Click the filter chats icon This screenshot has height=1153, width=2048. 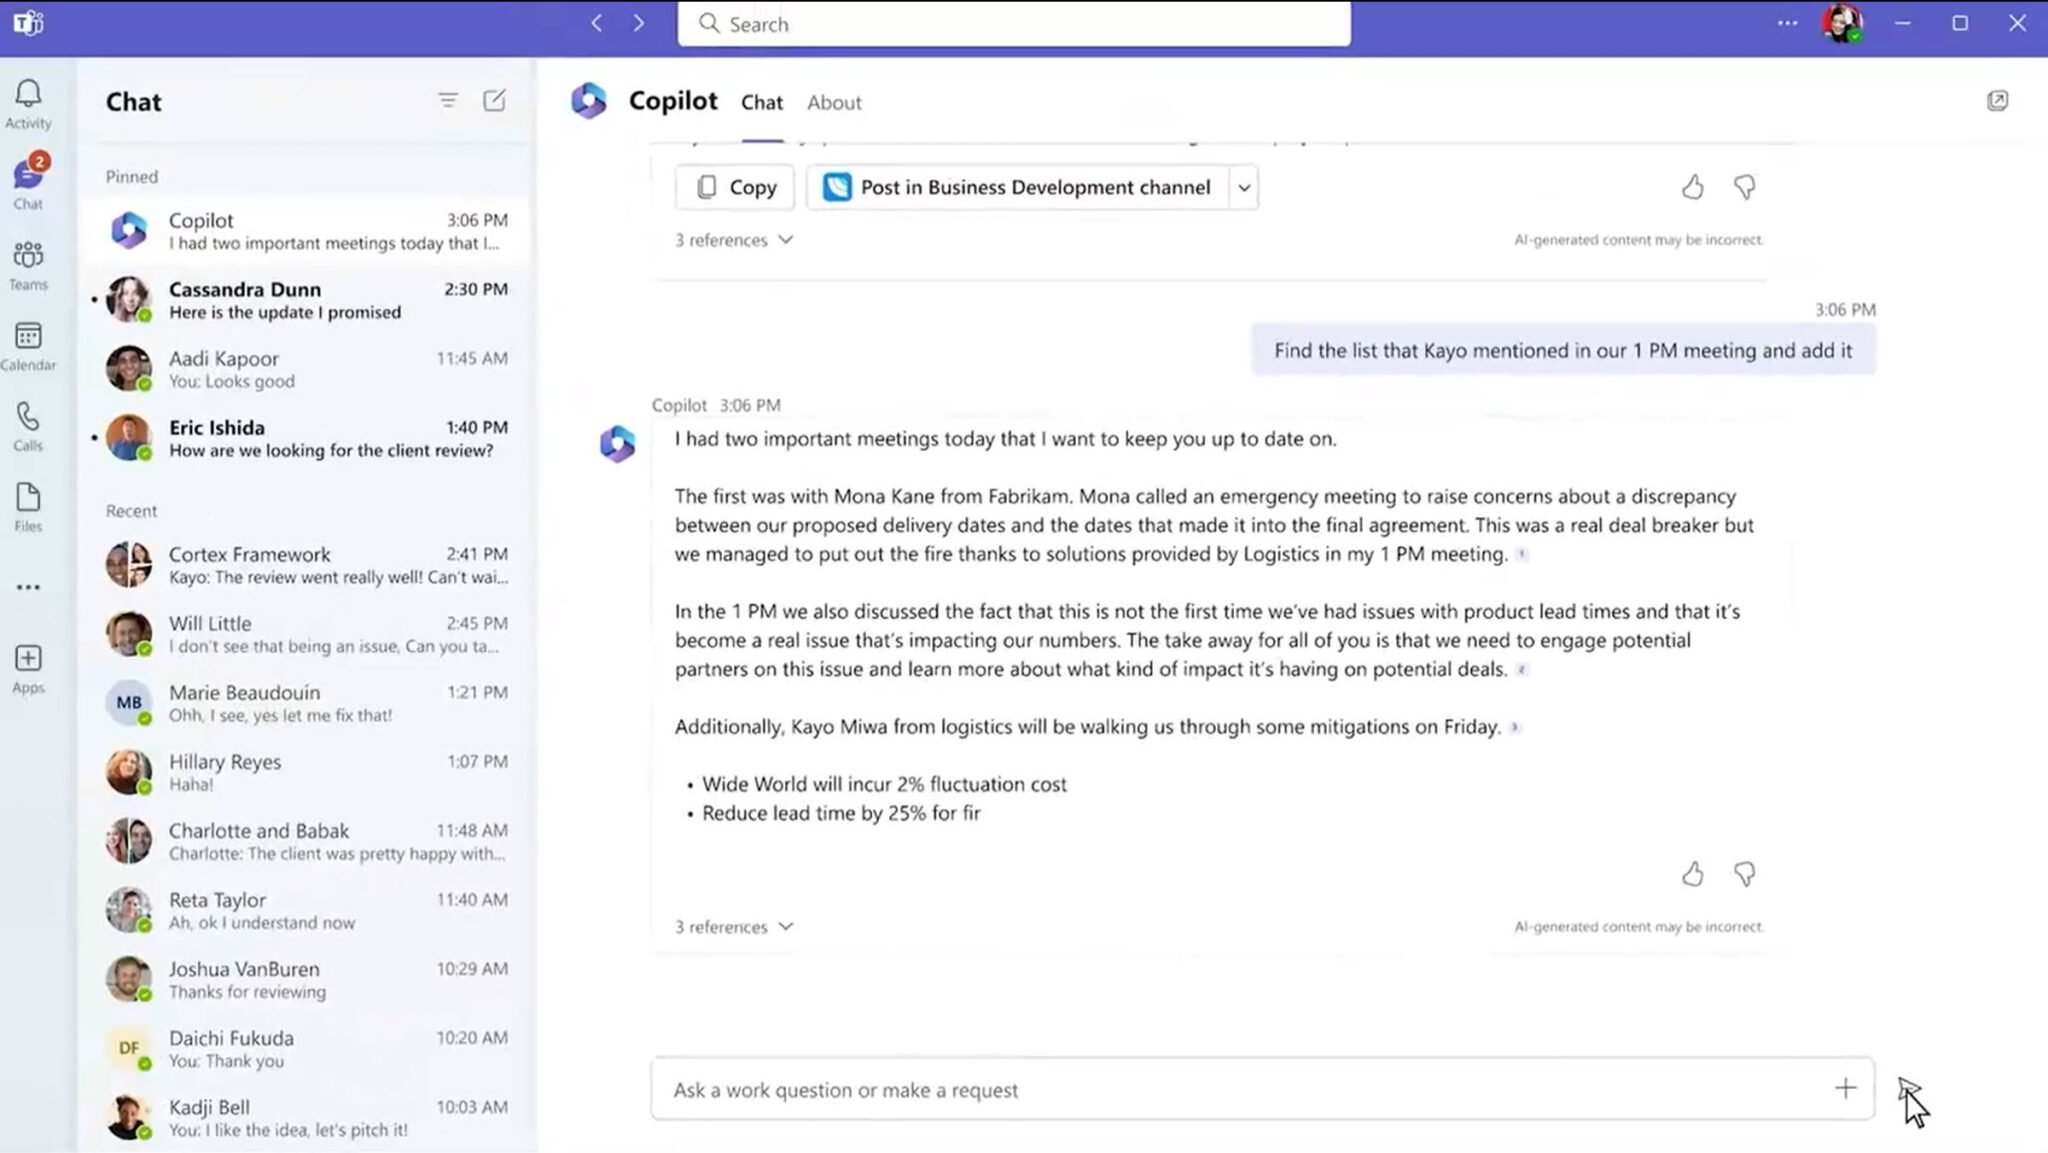[448, 100]
